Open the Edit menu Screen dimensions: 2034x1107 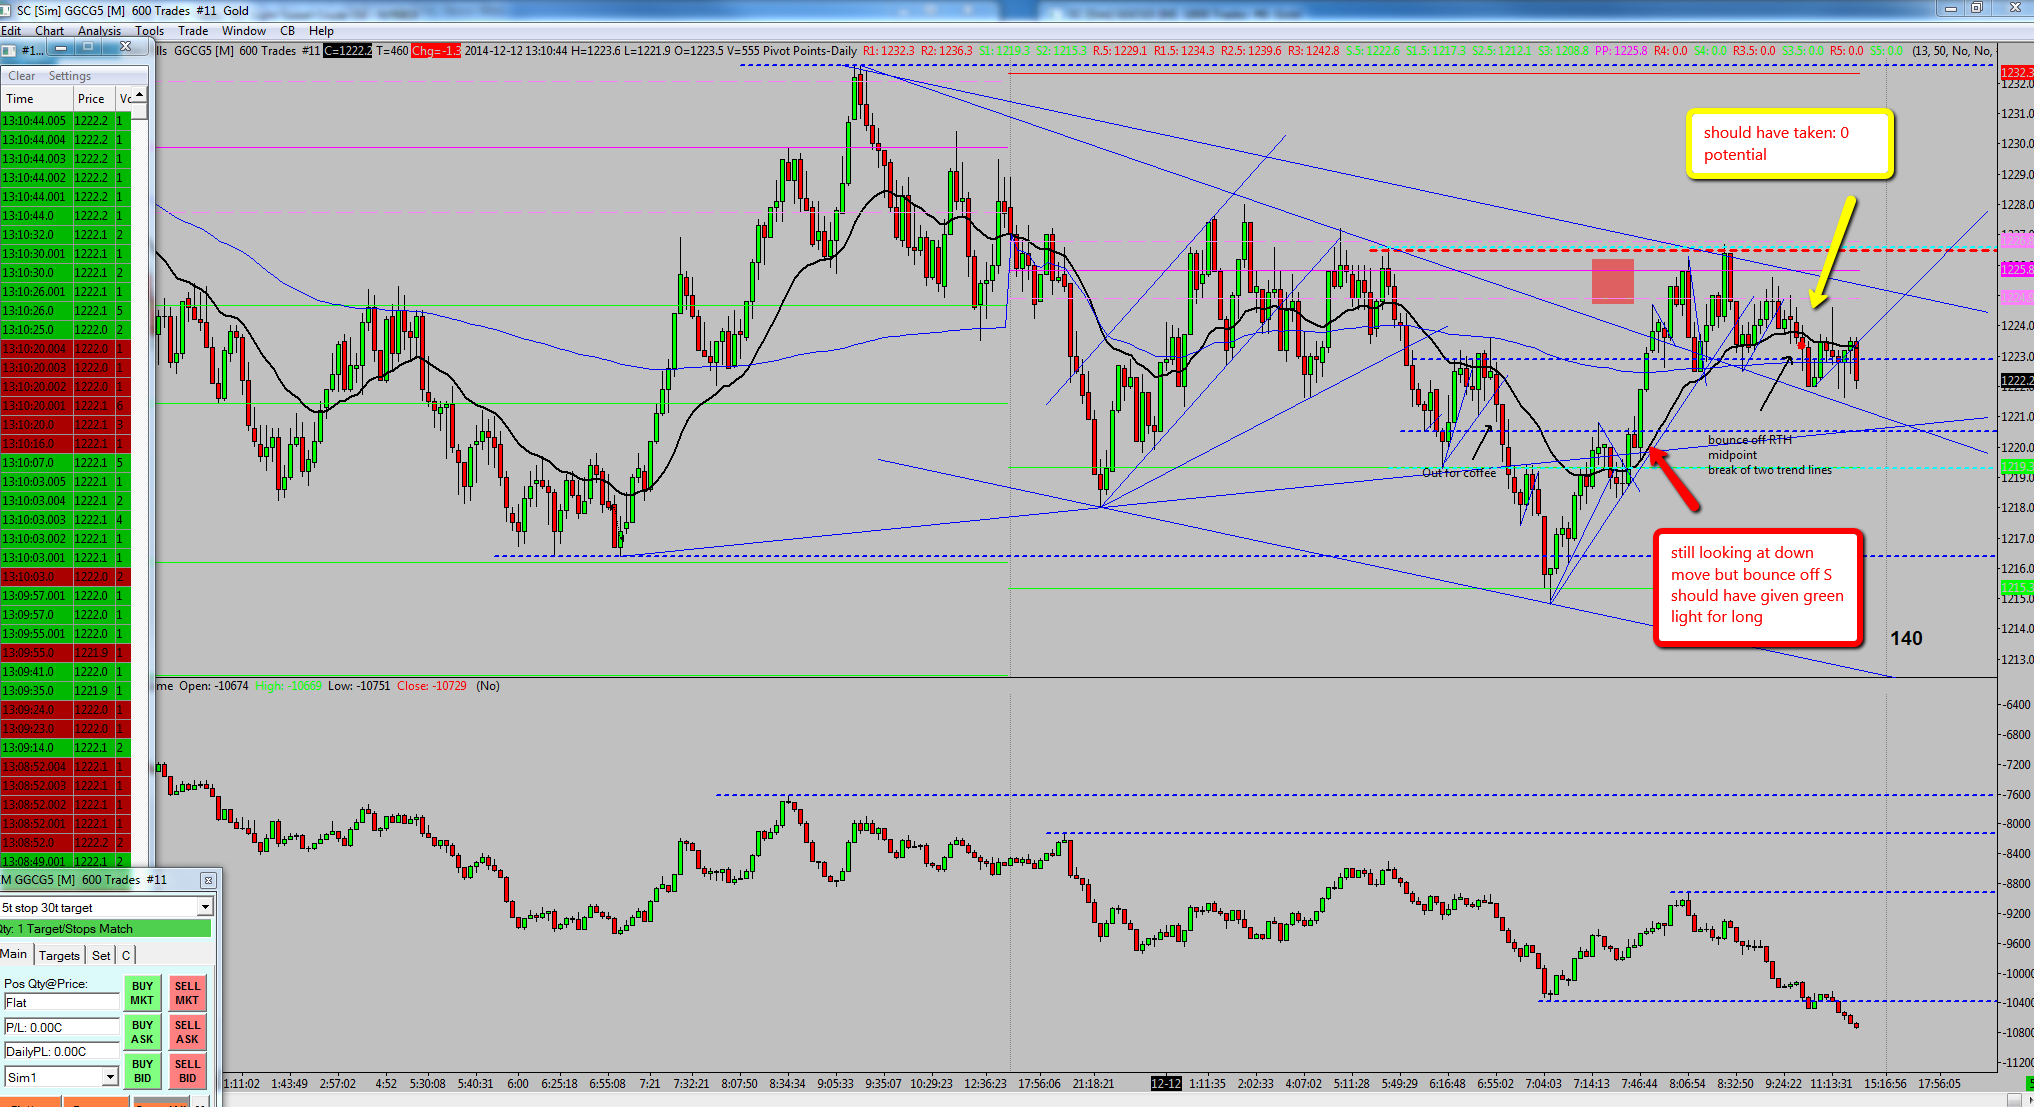coord(11,31)
